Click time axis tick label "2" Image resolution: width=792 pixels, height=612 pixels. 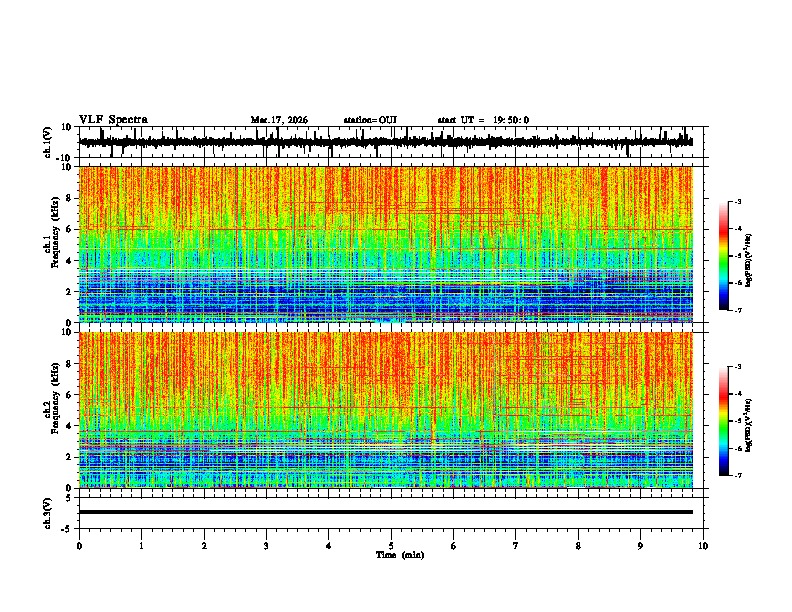204,546
